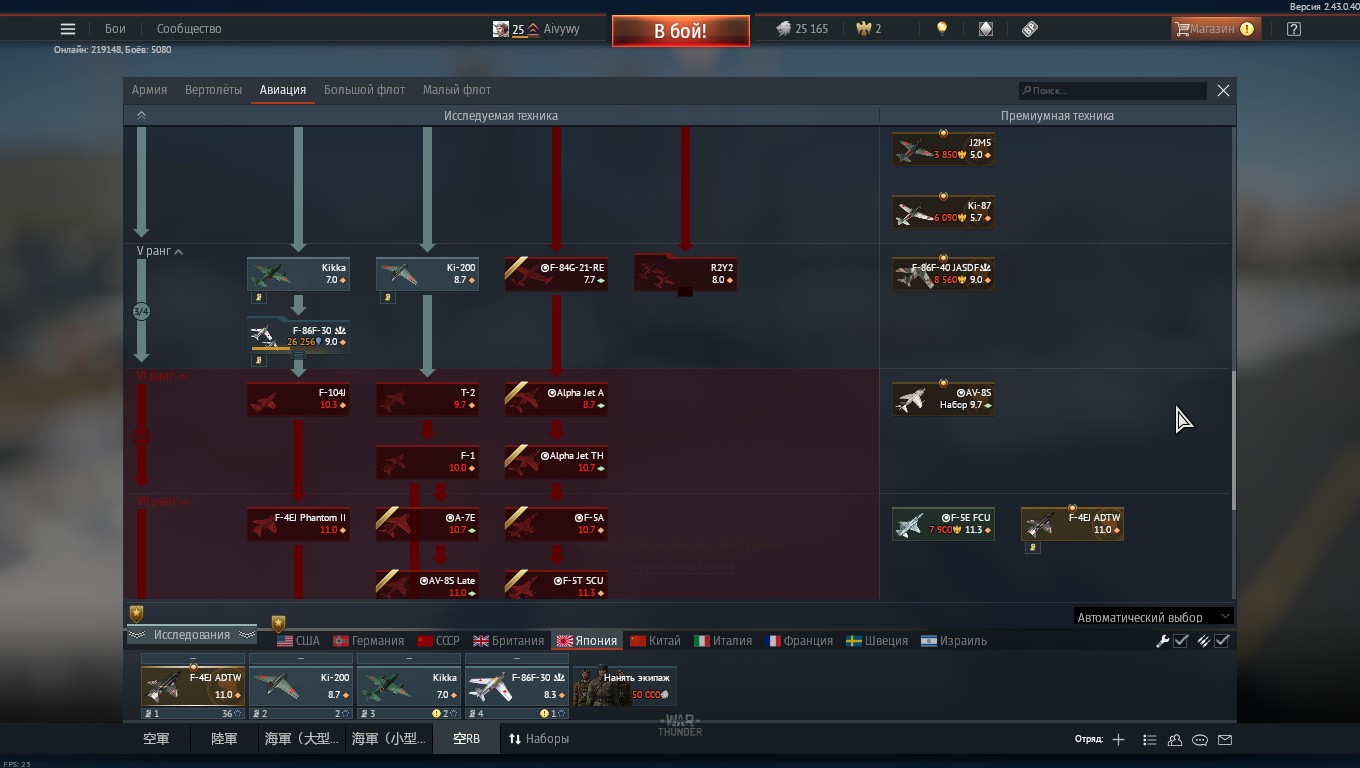Viewport: 1360px width, 768px height.
Task: Click Нанять экипаж crew slot
Action: coord(625,686)
